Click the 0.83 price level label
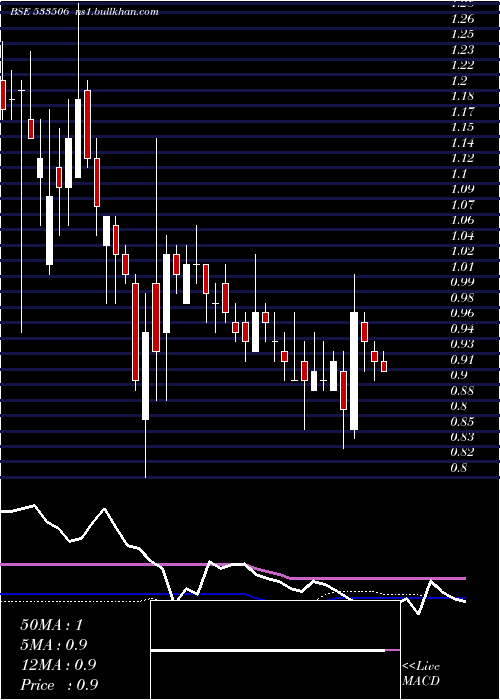Screen dimensions: 500x700 (462, 437)
